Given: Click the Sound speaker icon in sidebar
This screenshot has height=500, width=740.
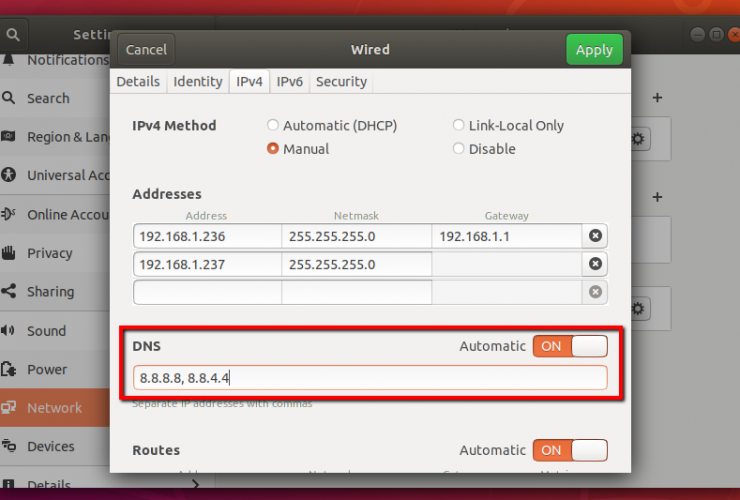Looking at the screenshot, I should (9, 331).
